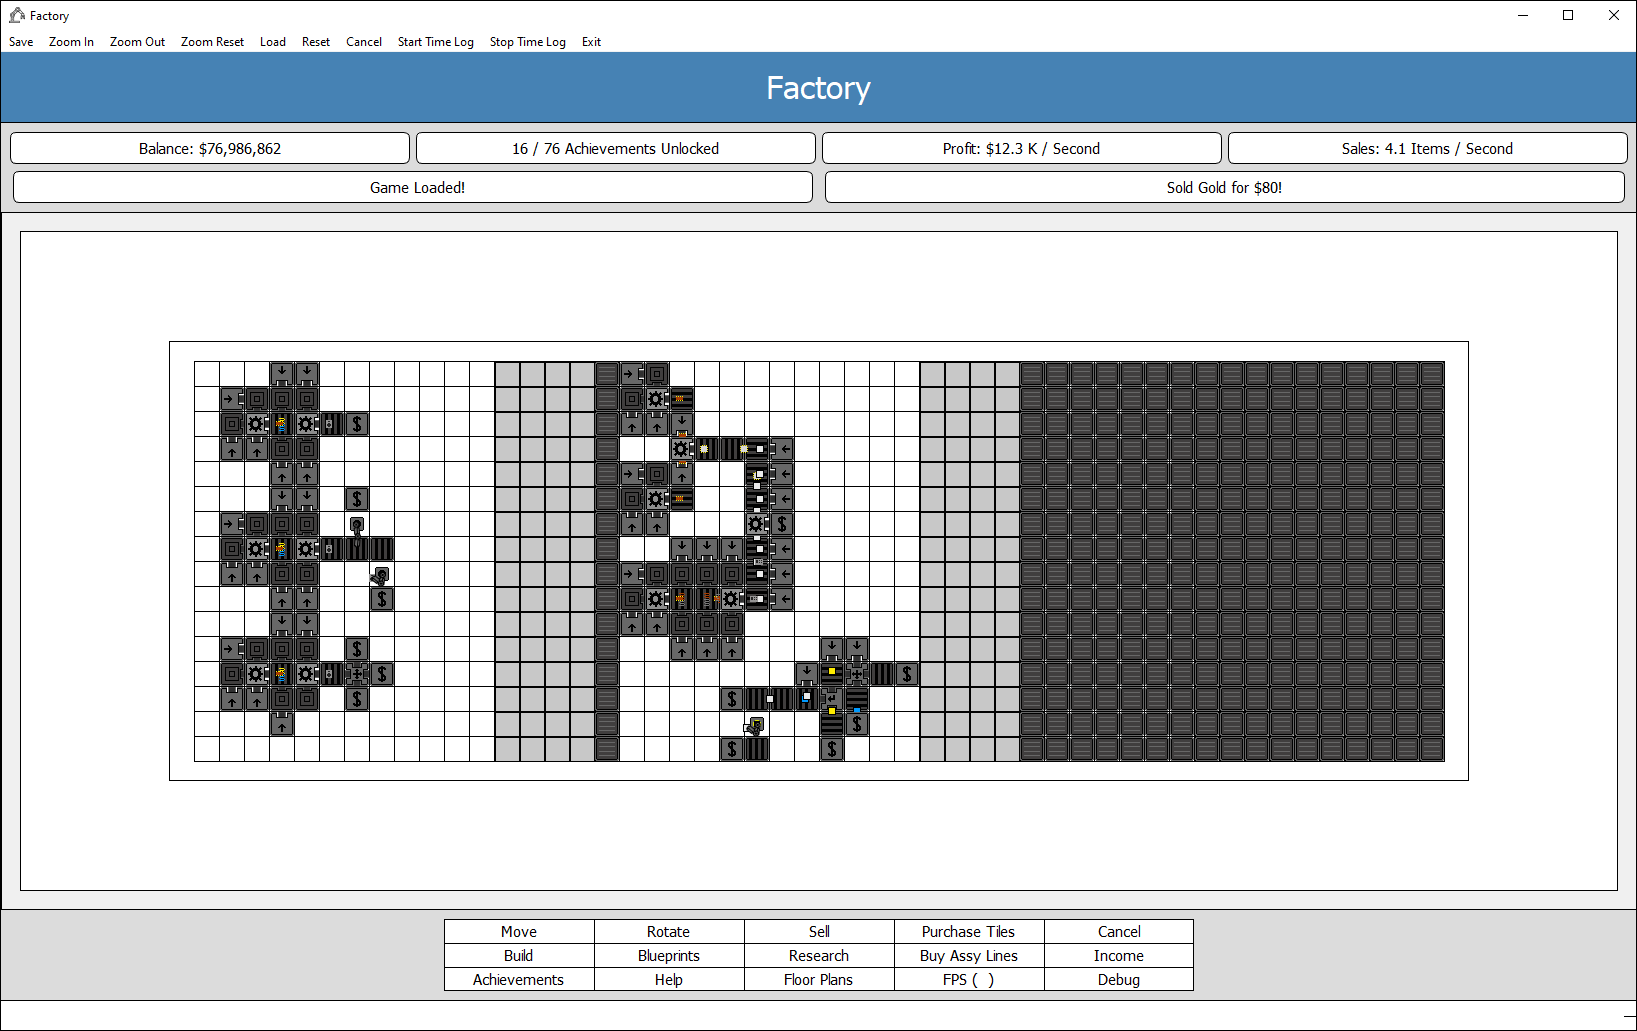Select a gear assembler machine tile
1637x1031 pixels.
coord(256,424)
